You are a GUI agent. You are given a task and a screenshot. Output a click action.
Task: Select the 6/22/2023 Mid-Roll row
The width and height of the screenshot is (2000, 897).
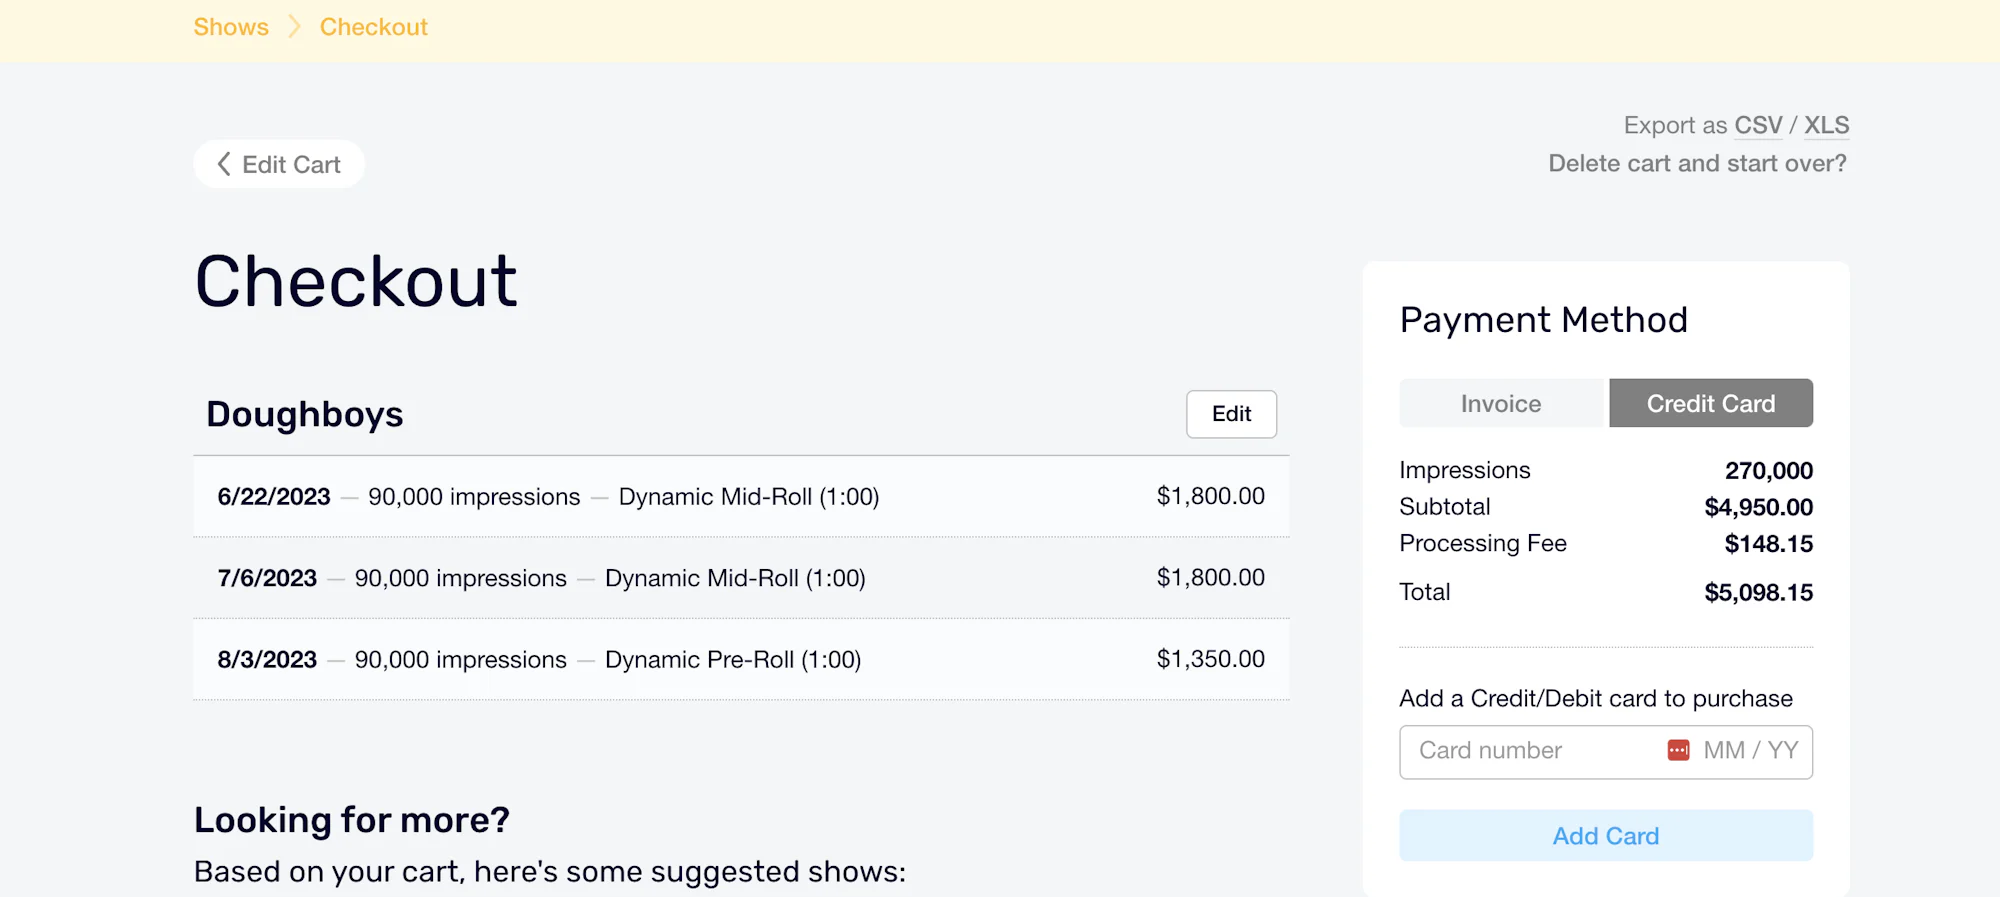click(x=741, y=497)
